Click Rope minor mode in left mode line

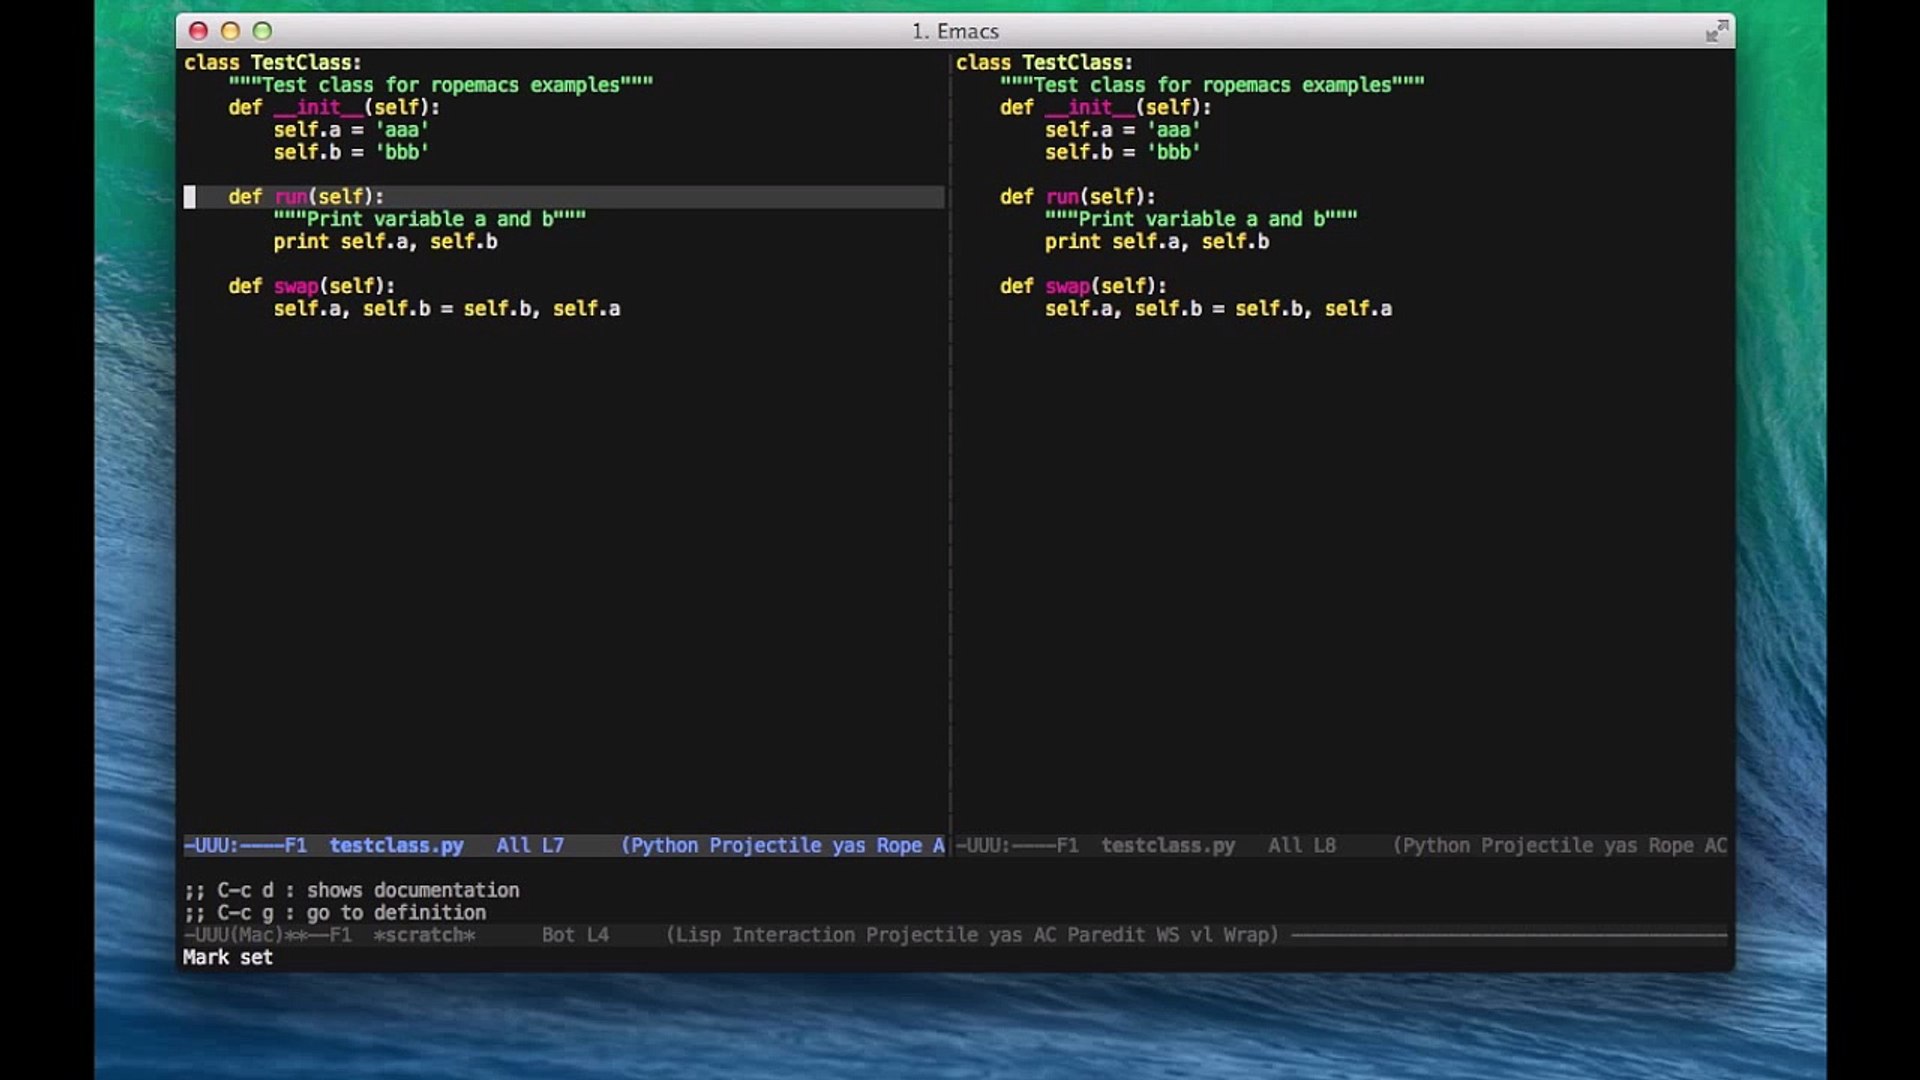[899, 846]
